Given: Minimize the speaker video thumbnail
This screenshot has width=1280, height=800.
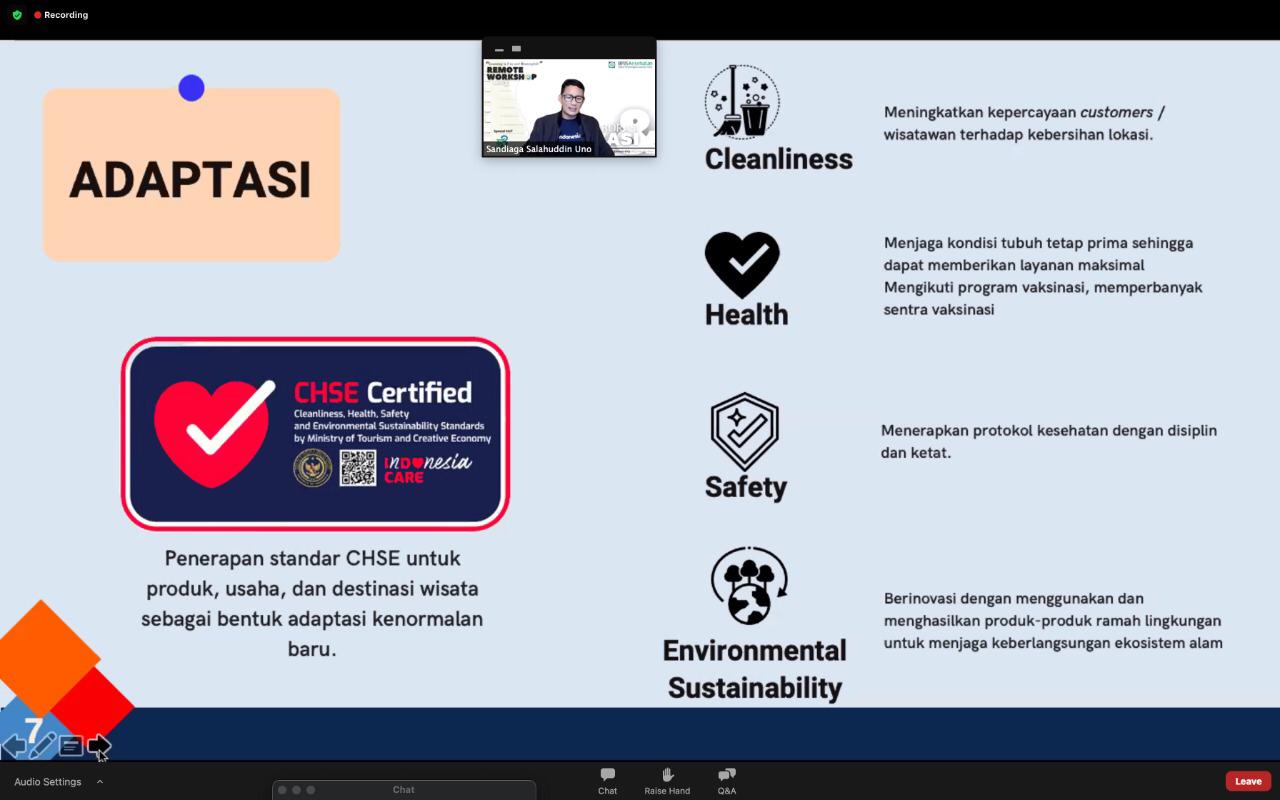Looking at the screenshot, I should pos(498,48).
